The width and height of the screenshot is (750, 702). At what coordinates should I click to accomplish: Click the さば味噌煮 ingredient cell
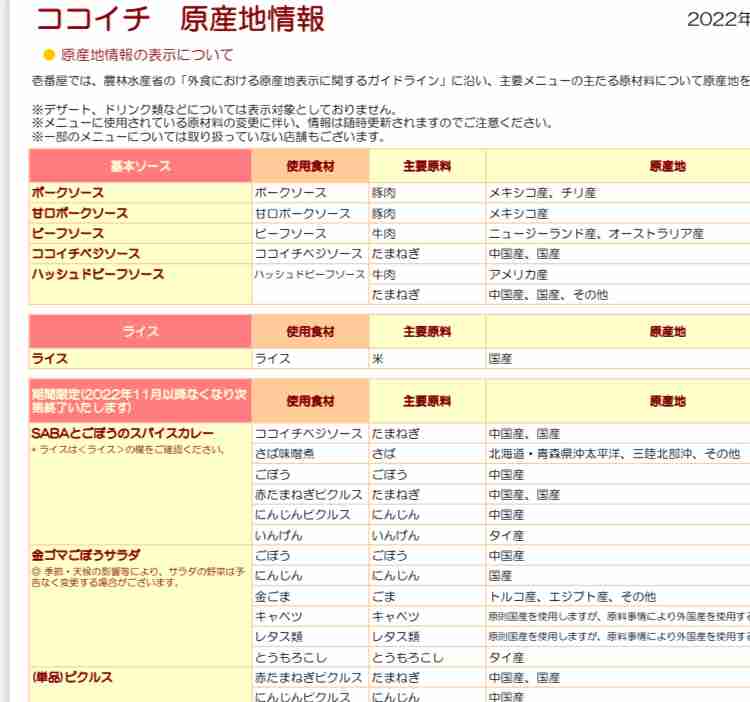(x=285, y=453)
